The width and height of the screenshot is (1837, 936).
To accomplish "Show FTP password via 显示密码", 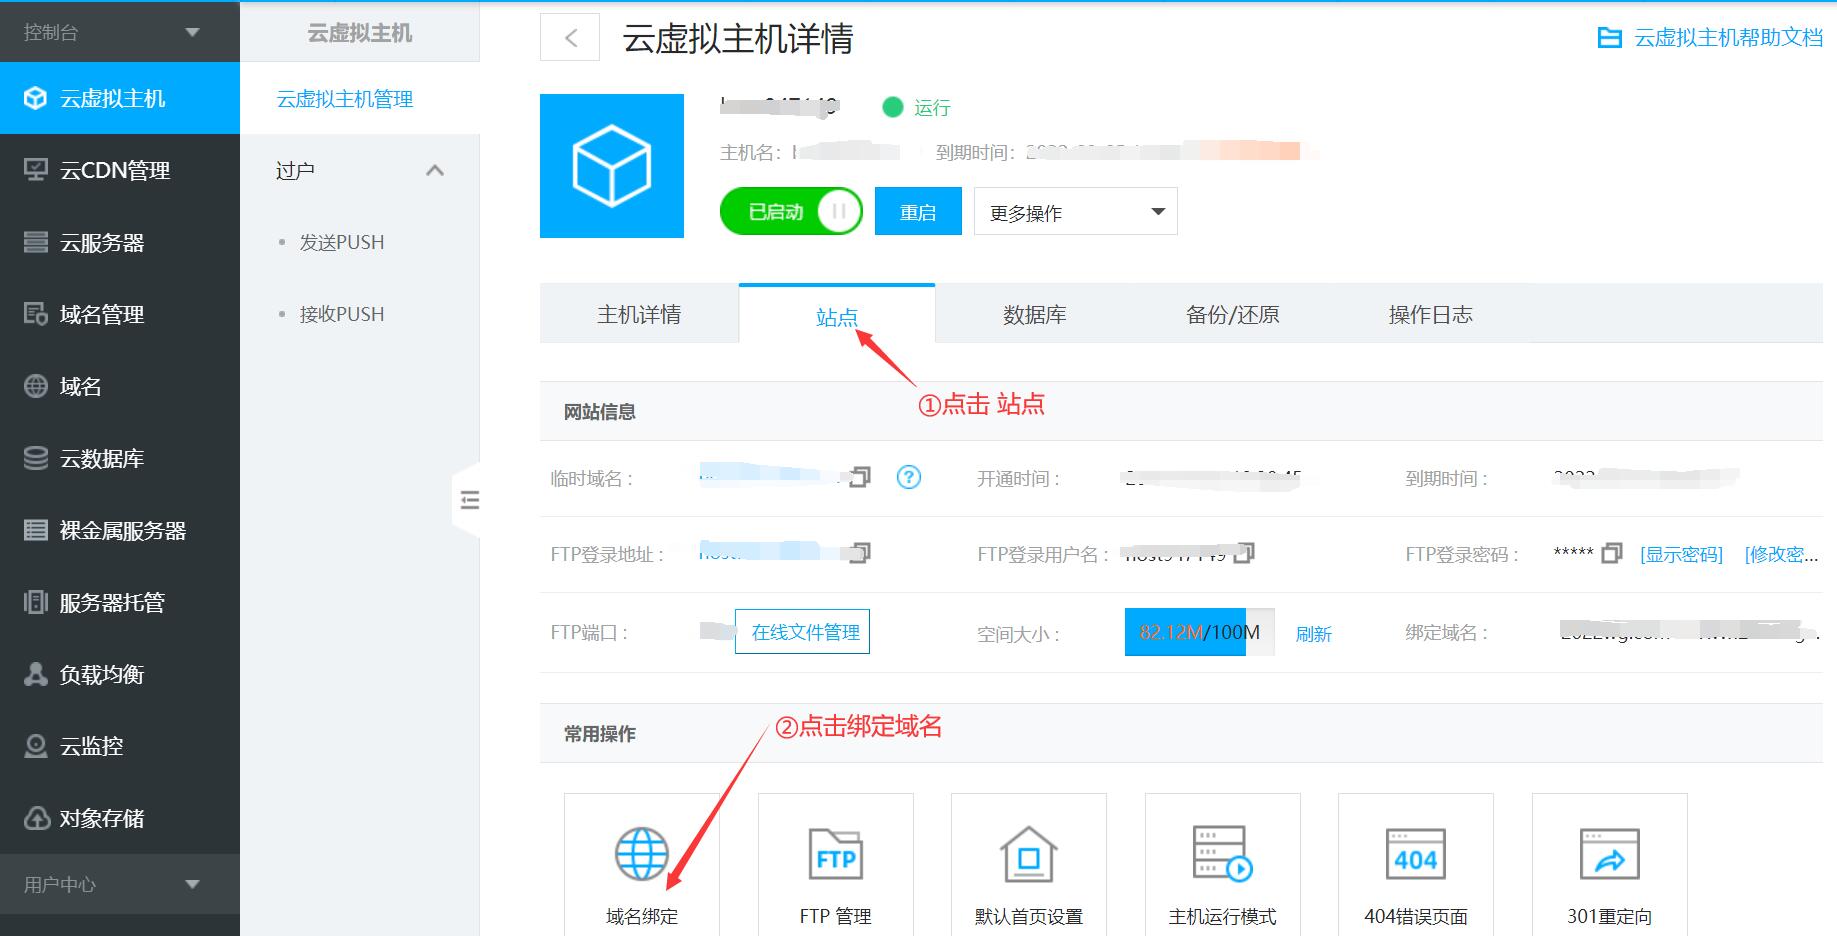I will [x=1680, y=554].
